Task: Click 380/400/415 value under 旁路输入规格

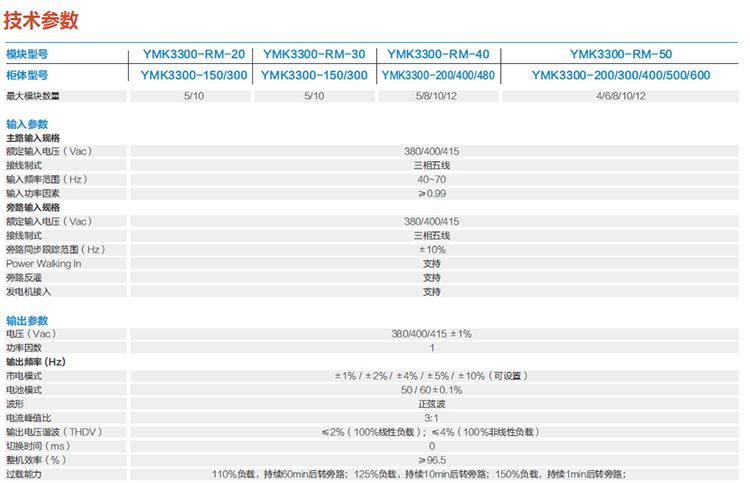Action: [431, 221]
